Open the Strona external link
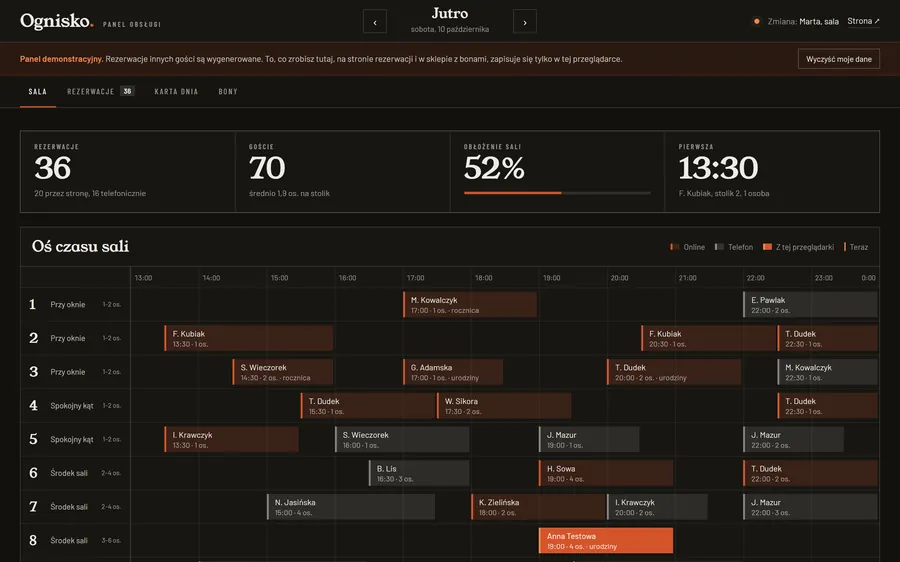 pos(863,21)
